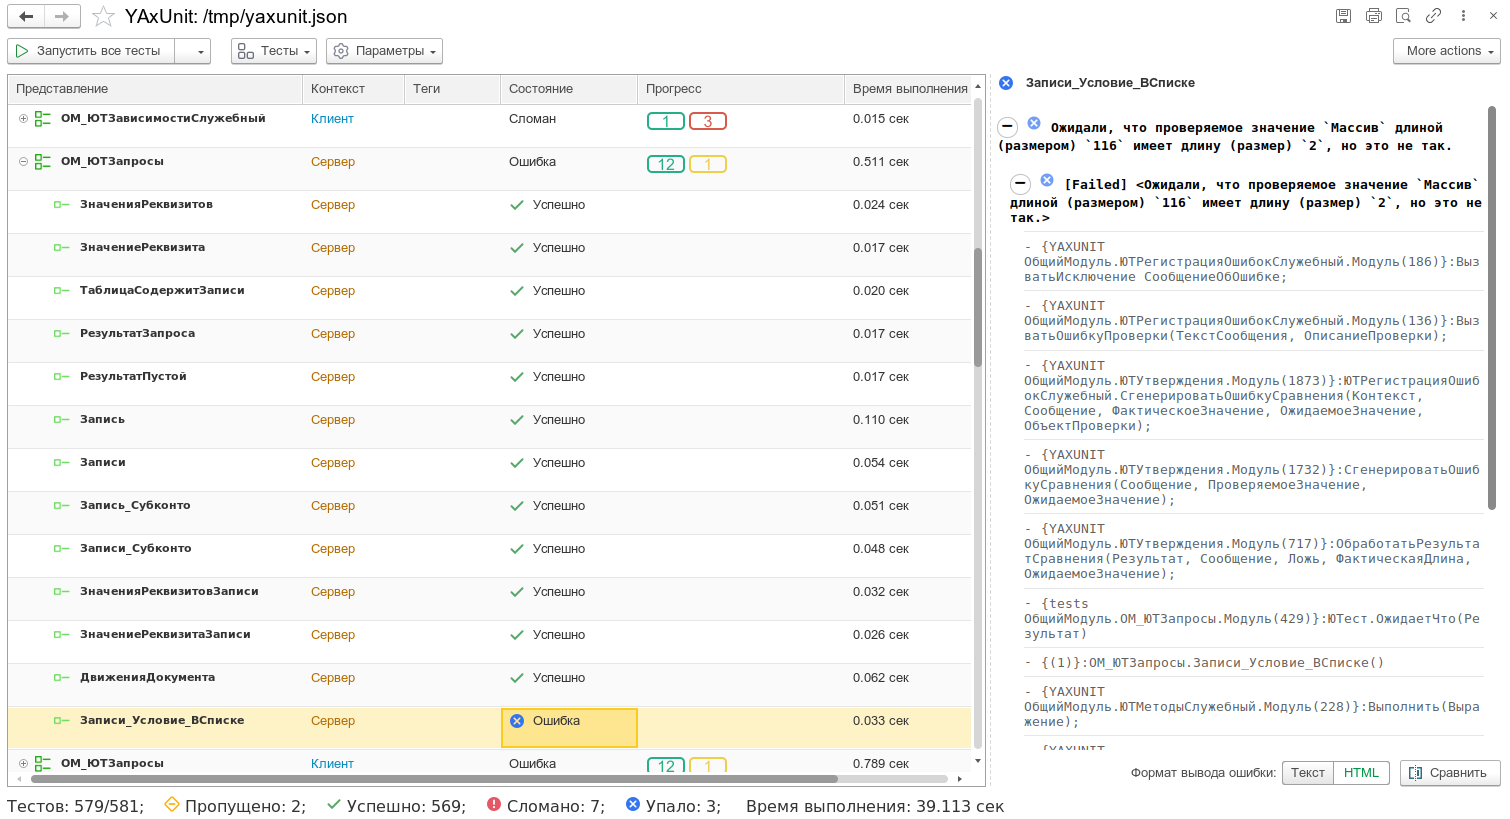Click the Сервер link in the Записи_Субконто row
The height and width of the screenshot is (819, 1510).
(333, 549)
